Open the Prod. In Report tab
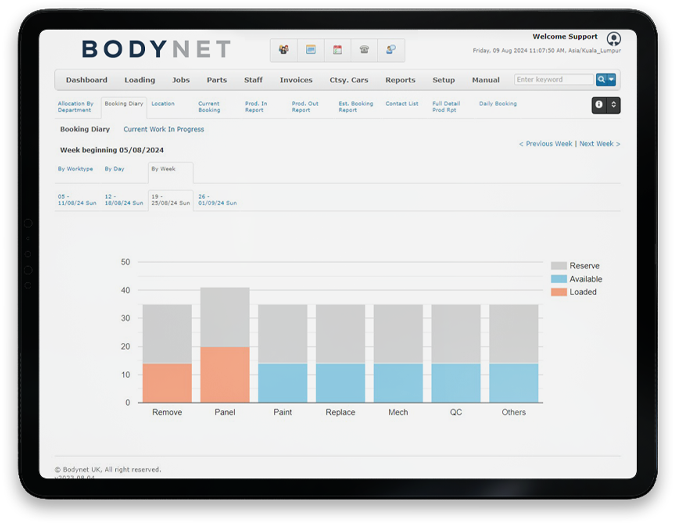The height and width of the screenshot is (523, 676). pos(256,107)
